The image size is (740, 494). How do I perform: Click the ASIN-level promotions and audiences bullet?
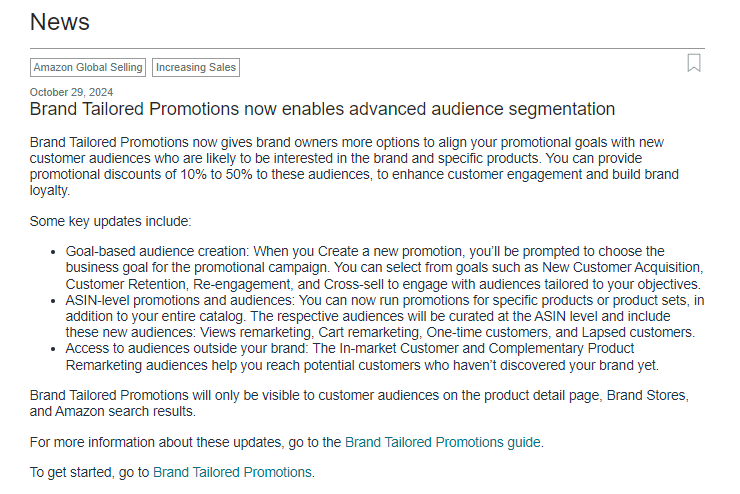point(385,316)
